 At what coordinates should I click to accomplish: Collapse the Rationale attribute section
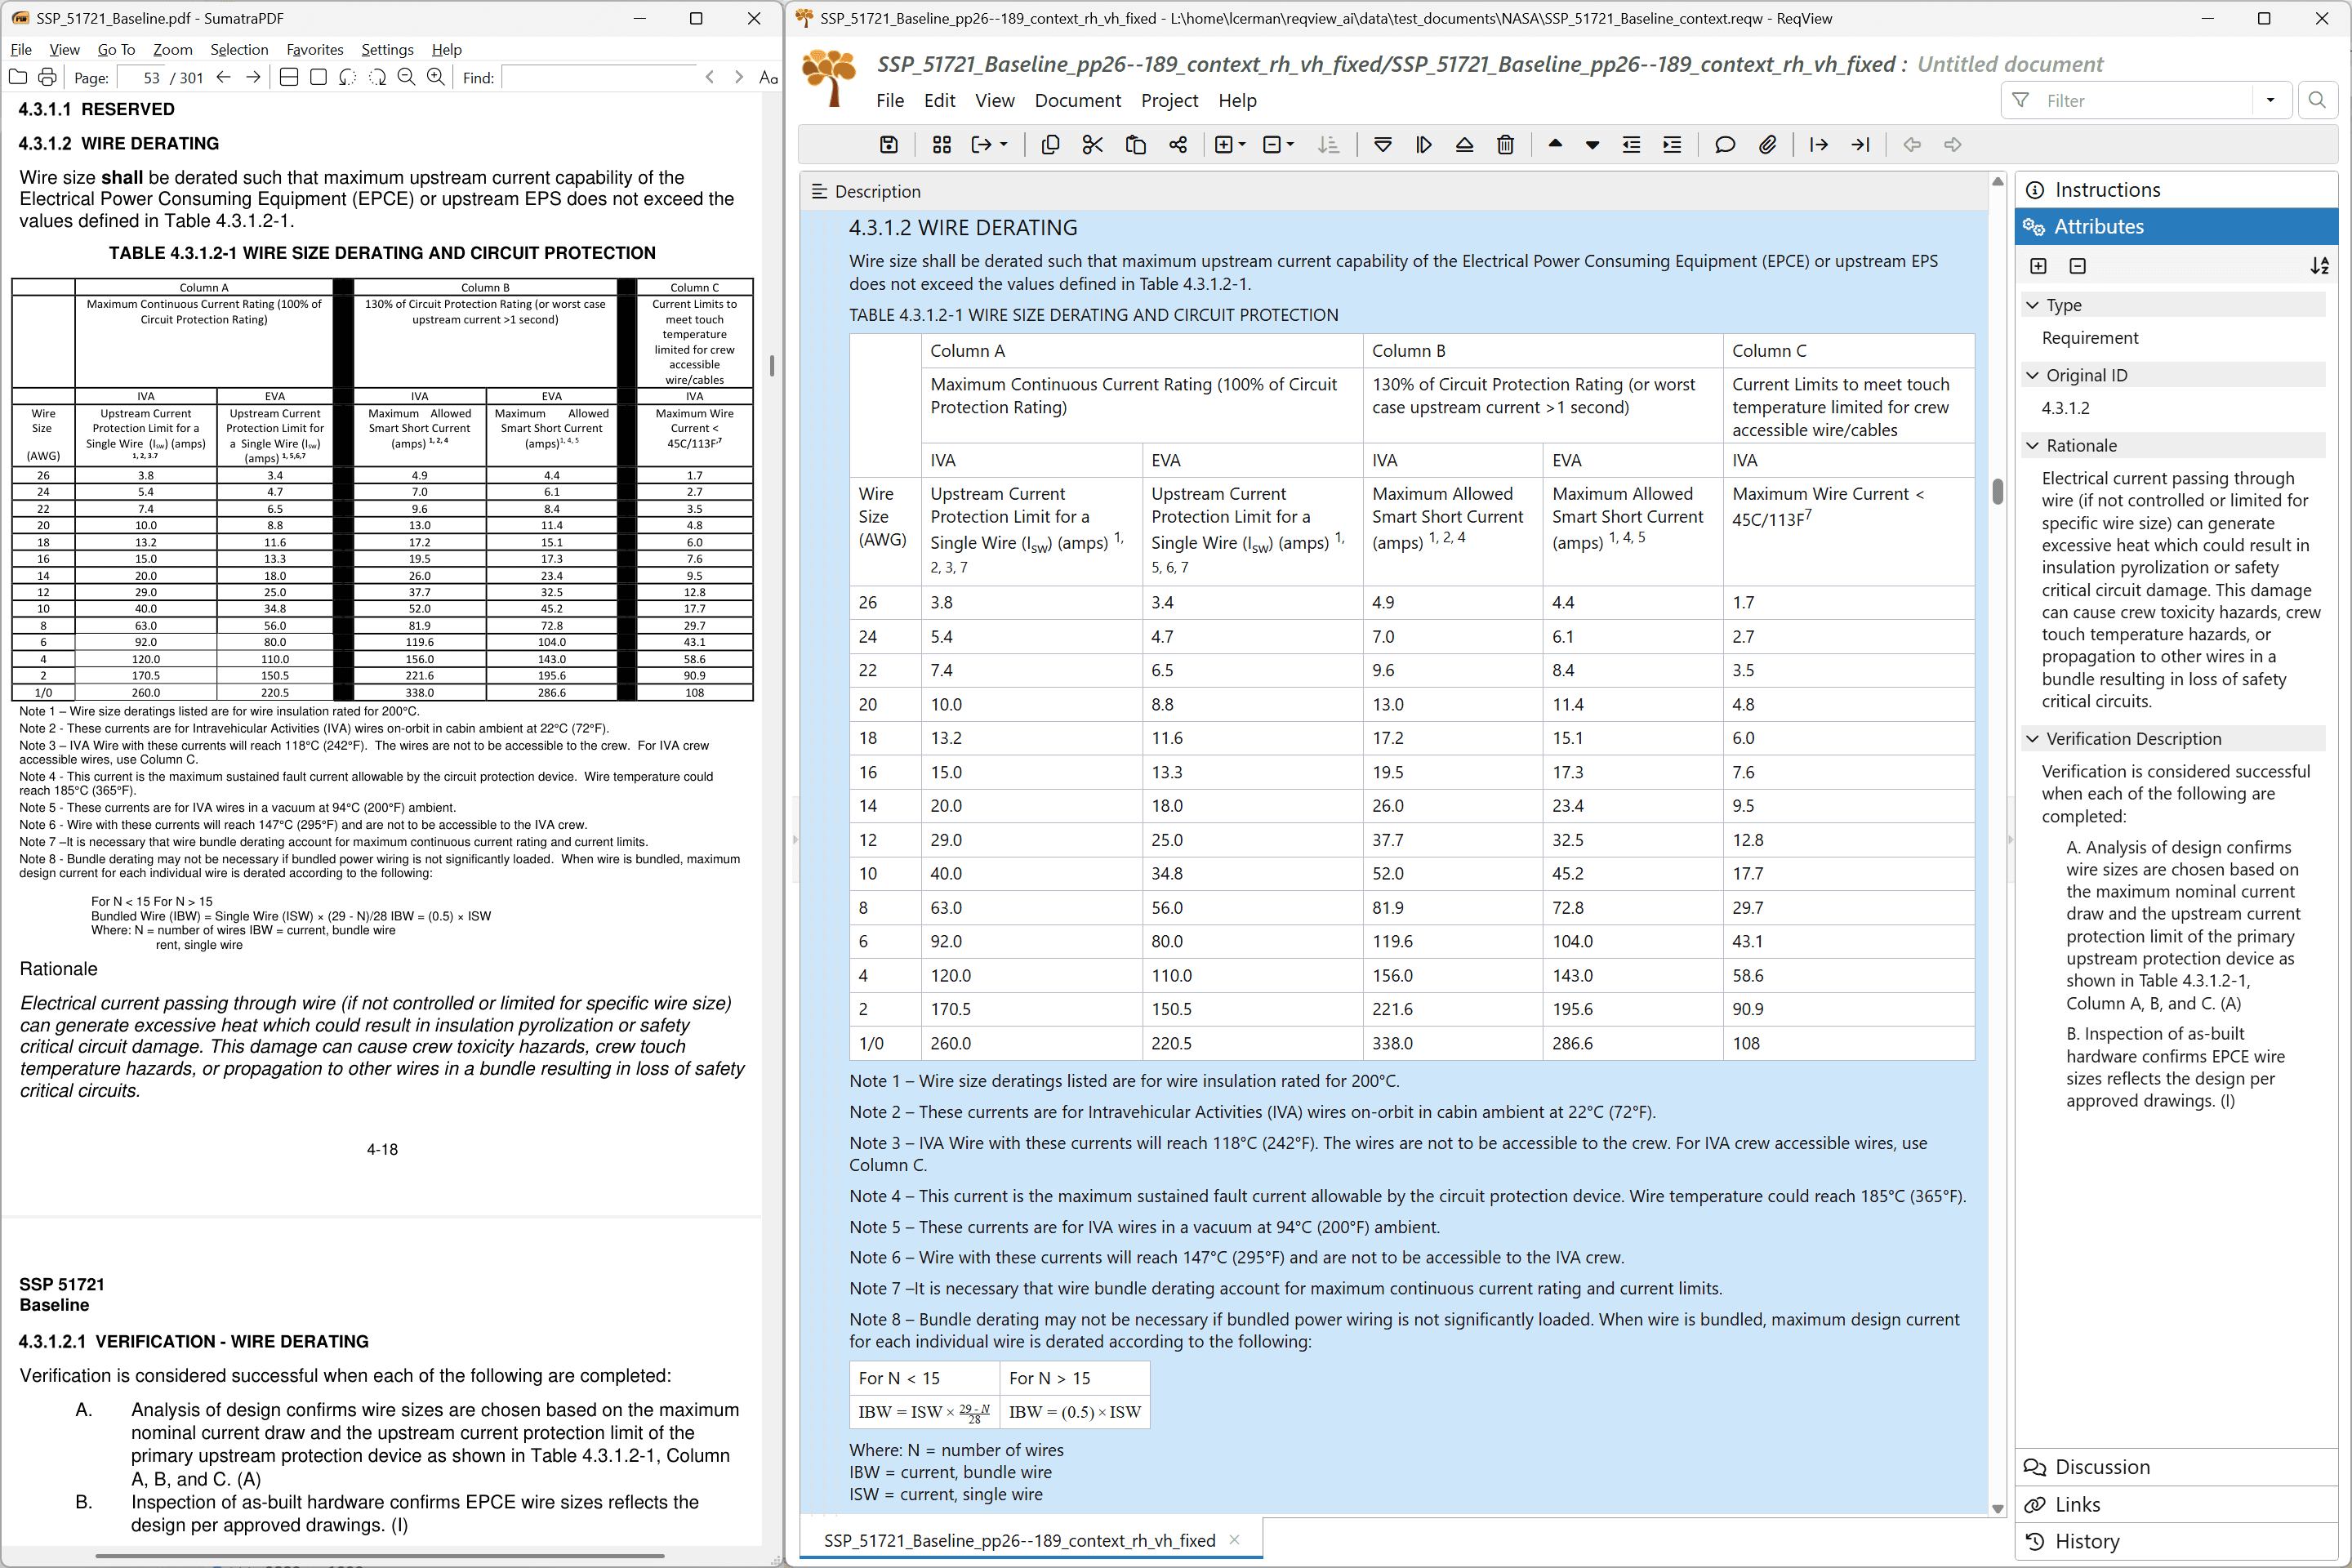(2032, 445)
